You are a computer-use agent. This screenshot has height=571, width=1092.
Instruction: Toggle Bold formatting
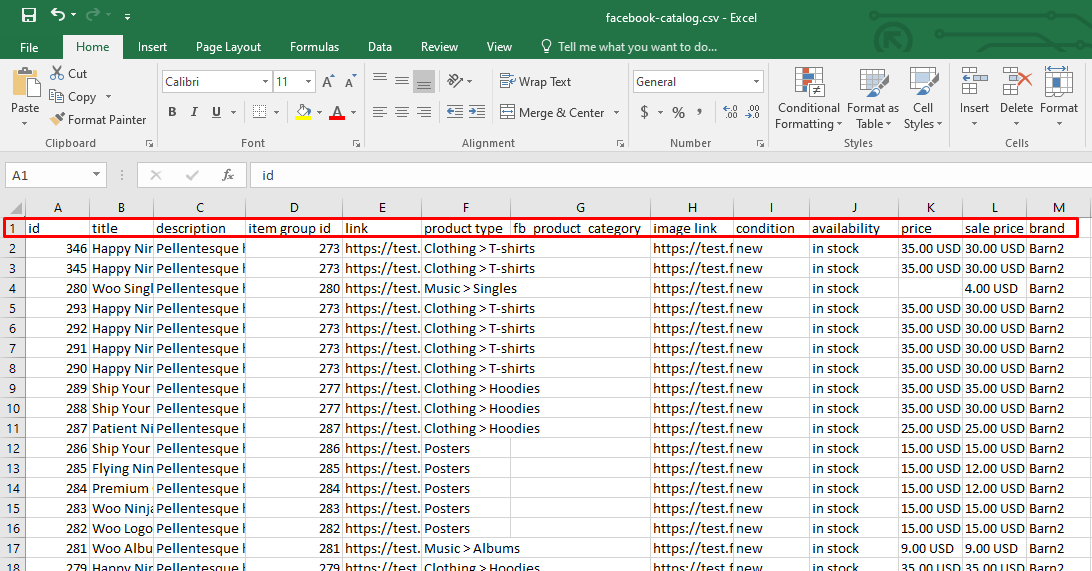172,113
